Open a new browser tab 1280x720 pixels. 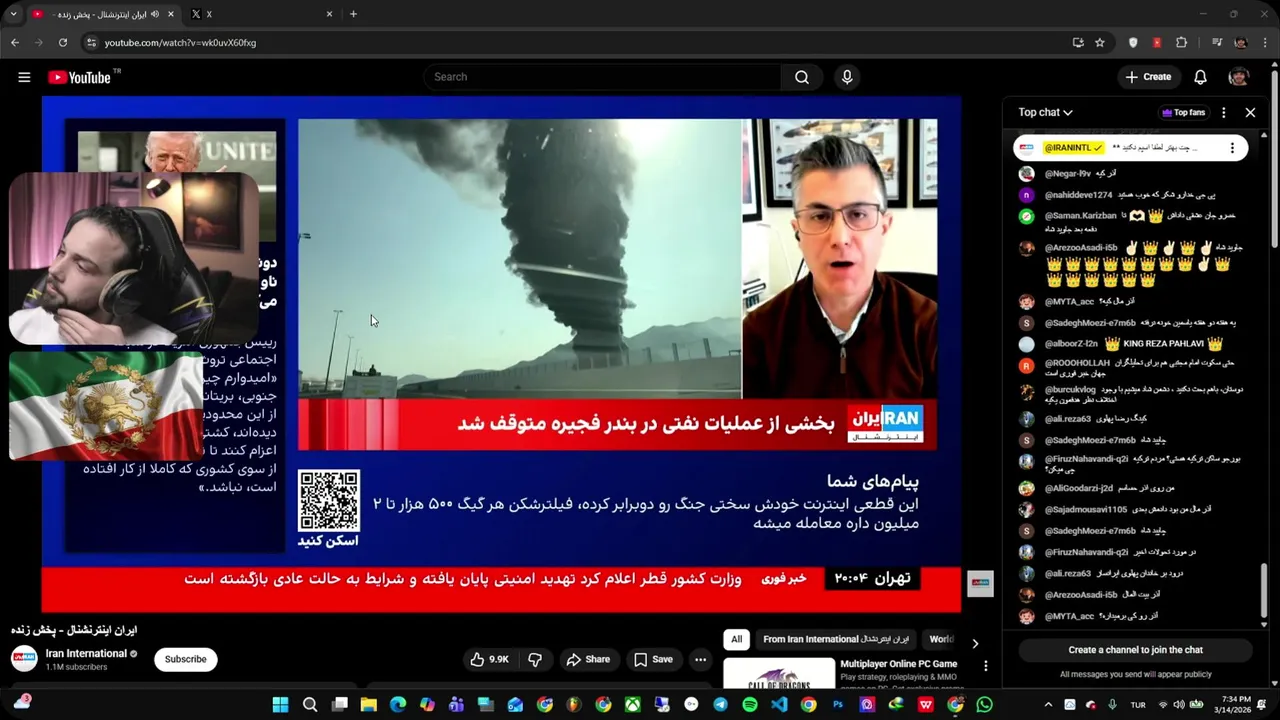pyautogui.click(x=353, y=14)
